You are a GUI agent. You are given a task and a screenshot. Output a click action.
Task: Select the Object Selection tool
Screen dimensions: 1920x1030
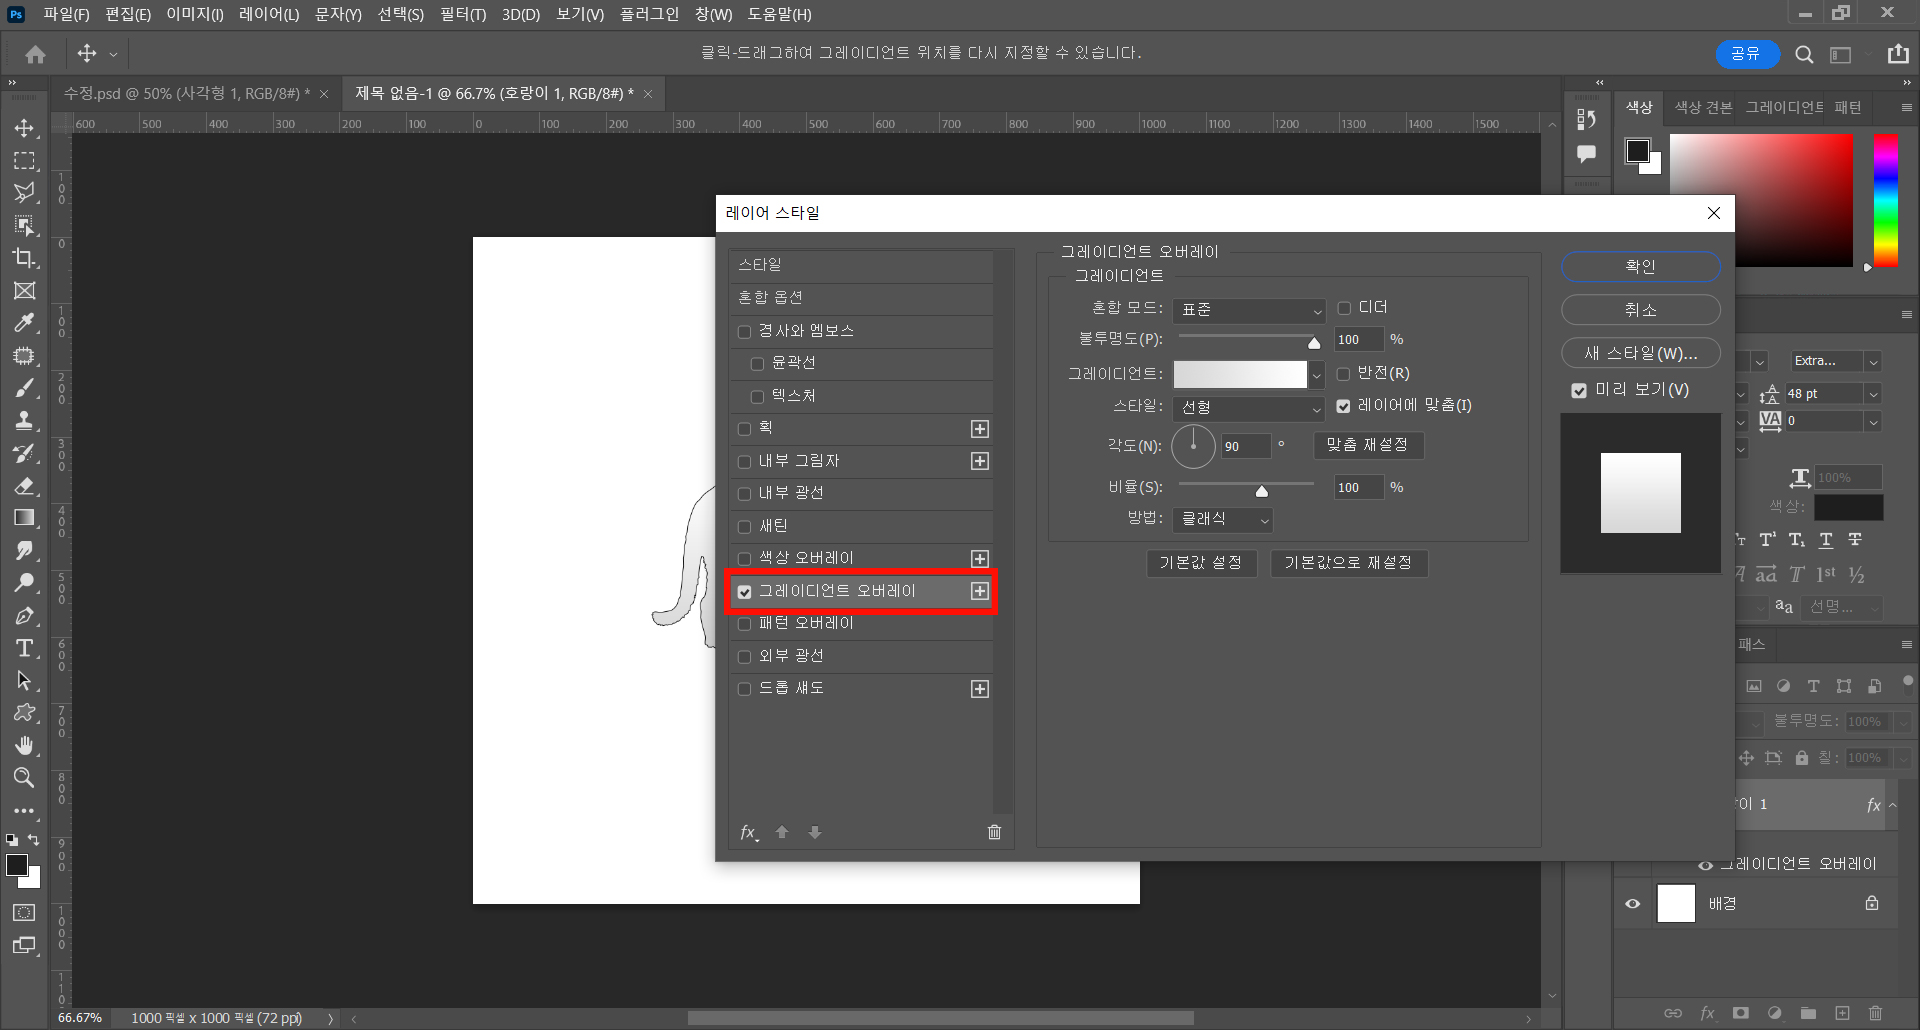tap(25, 225)
